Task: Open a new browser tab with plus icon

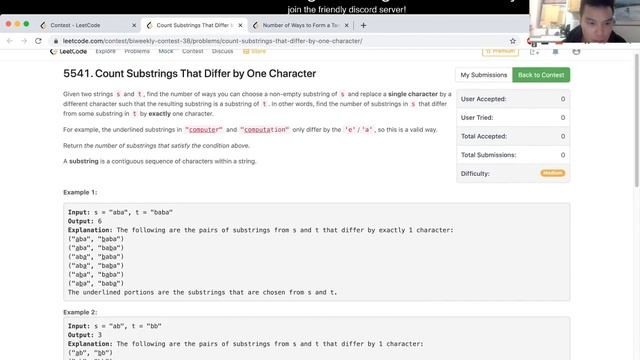Action: click(363, 25)
